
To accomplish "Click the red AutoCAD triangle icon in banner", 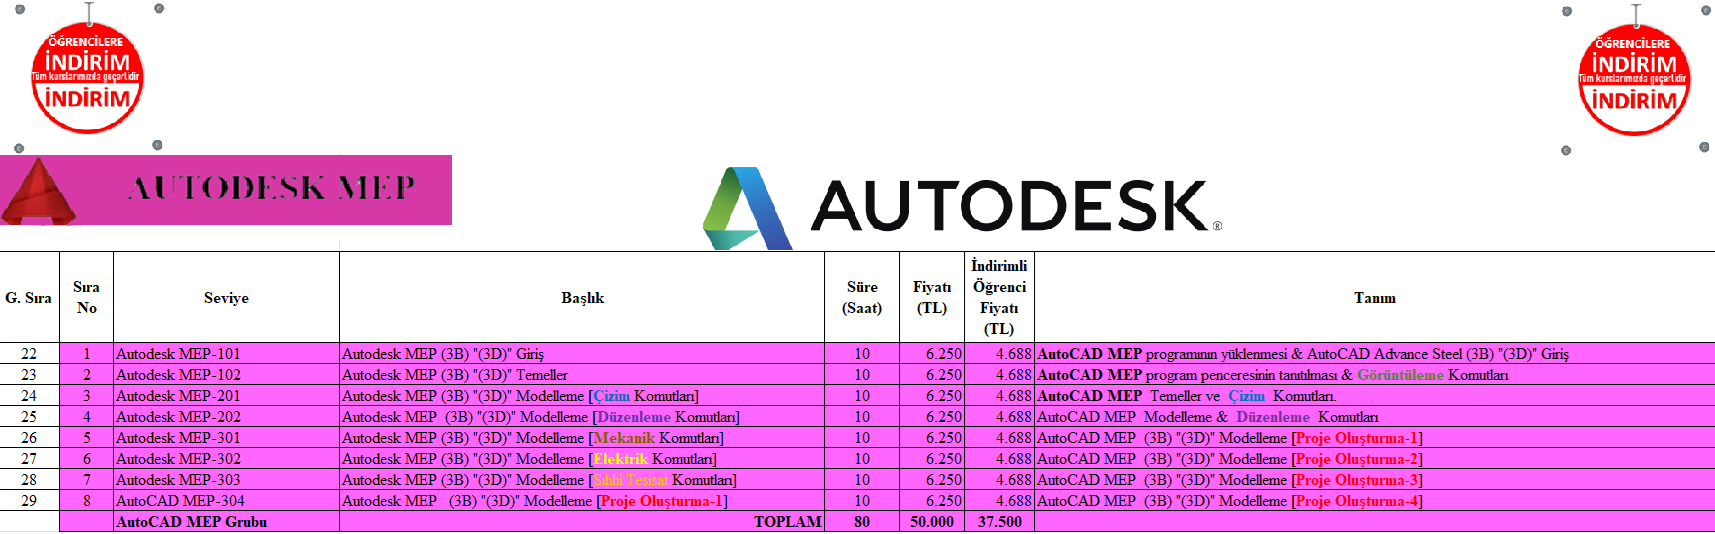I will tap(38, 191).
